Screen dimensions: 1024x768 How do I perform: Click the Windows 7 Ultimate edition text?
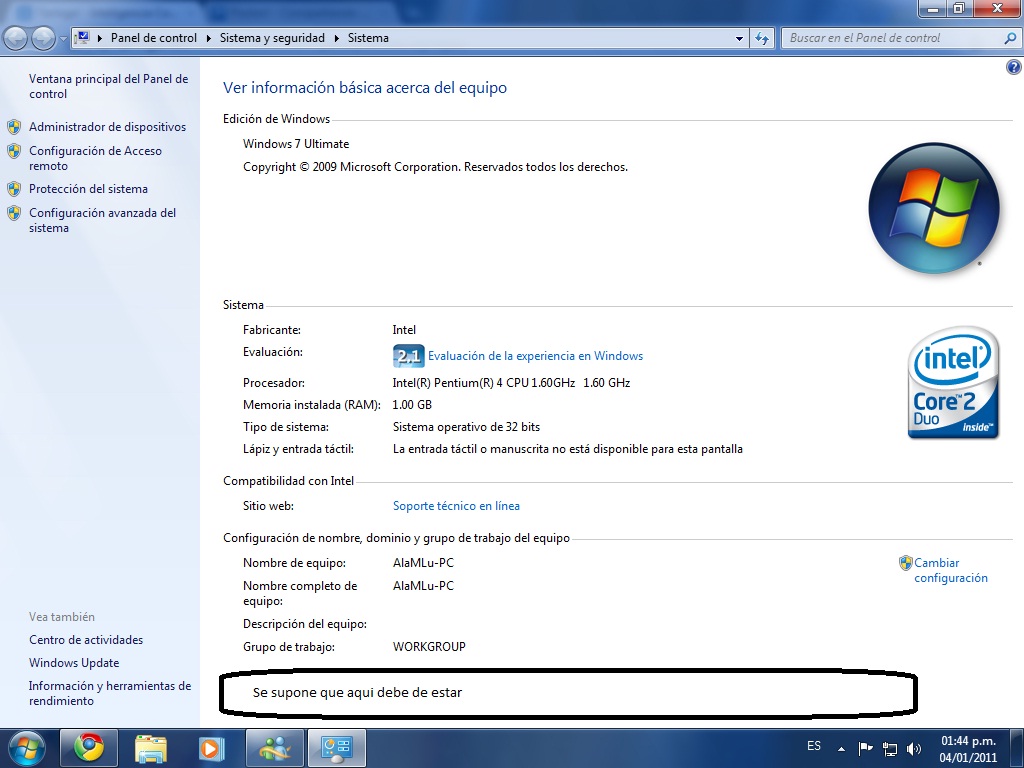pyautogui.click(x=296, y=144)
